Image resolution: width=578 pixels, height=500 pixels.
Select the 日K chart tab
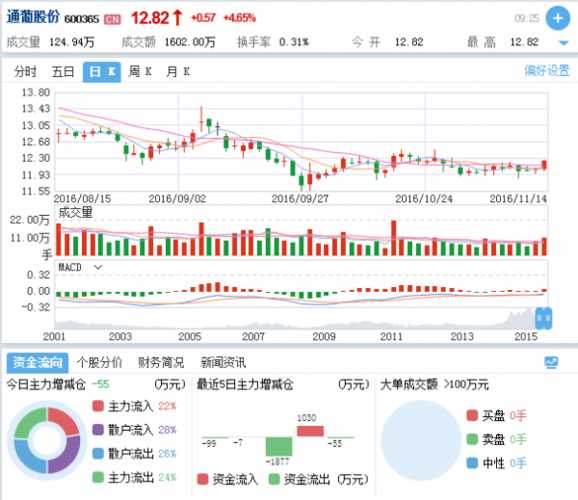click(102, 72)
